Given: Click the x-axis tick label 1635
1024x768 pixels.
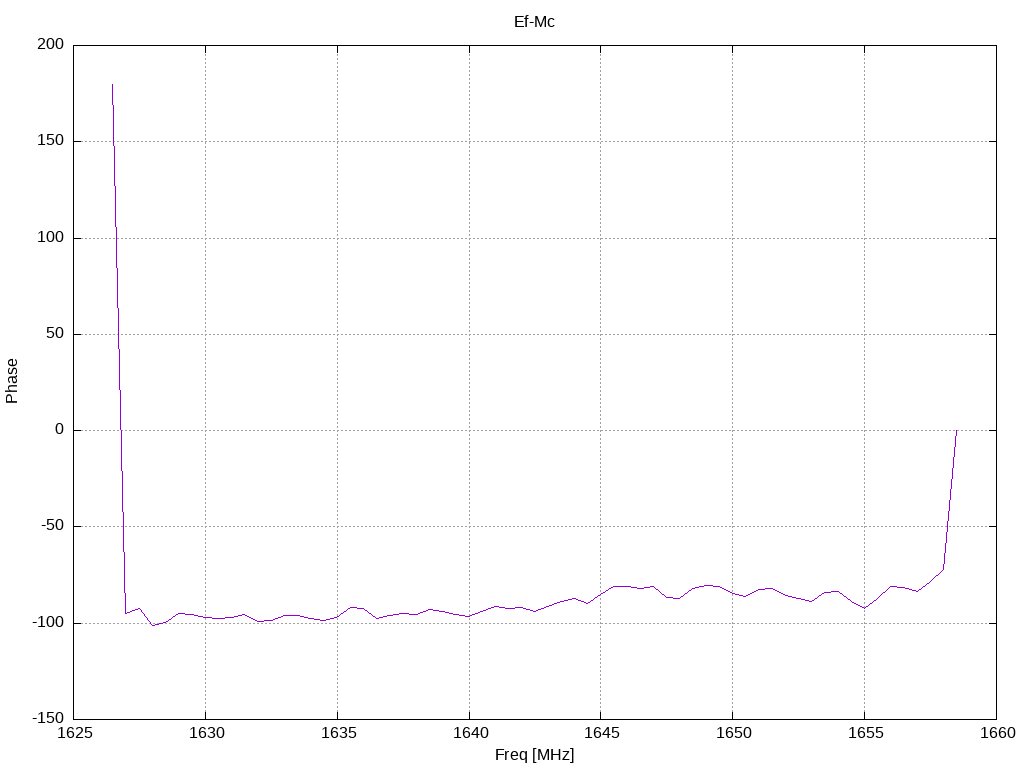Looking at the screenshot, I should pos(338,733).
